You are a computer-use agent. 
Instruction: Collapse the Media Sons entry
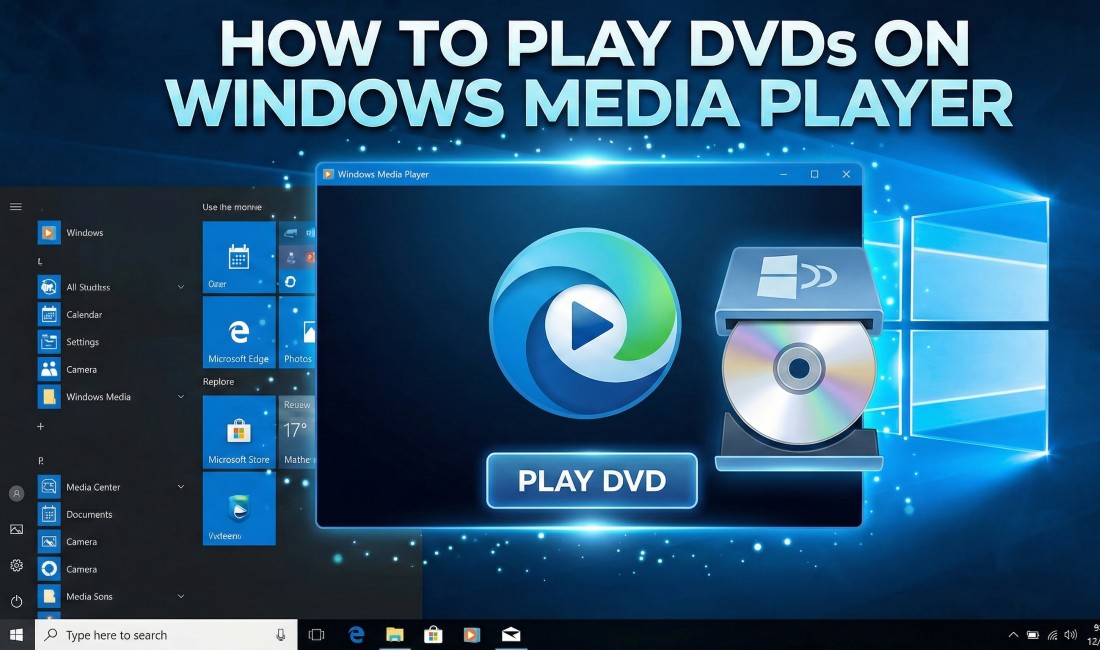(180, 596)
